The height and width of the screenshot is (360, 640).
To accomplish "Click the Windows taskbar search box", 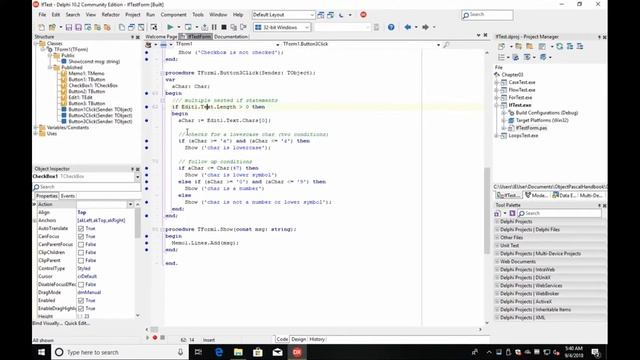I will [120, 352].
